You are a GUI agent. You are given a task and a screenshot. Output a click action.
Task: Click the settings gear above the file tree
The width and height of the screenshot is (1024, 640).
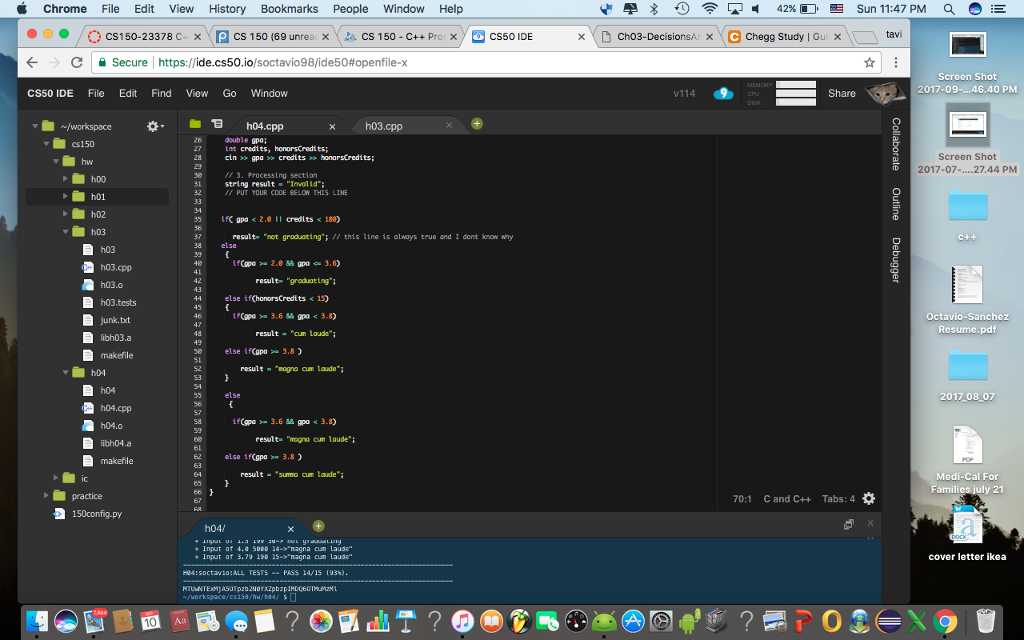pyautogui.click(x=153, y=126)
